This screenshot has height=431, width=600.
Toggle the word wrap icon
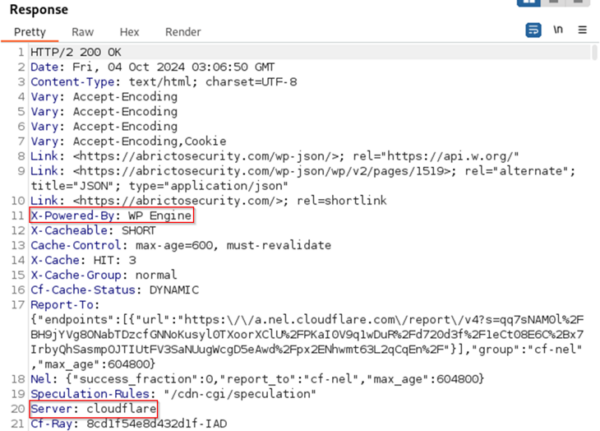(x=533, y=30)
